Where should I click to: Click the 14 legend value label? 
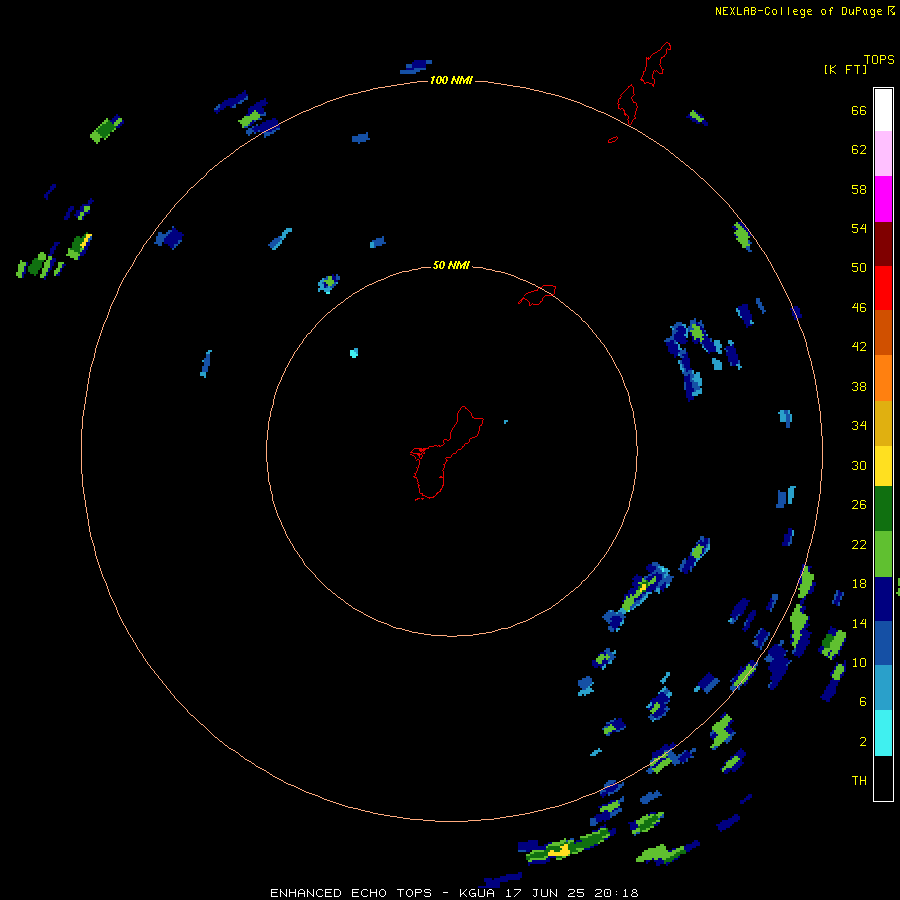[x=859, y=623]
